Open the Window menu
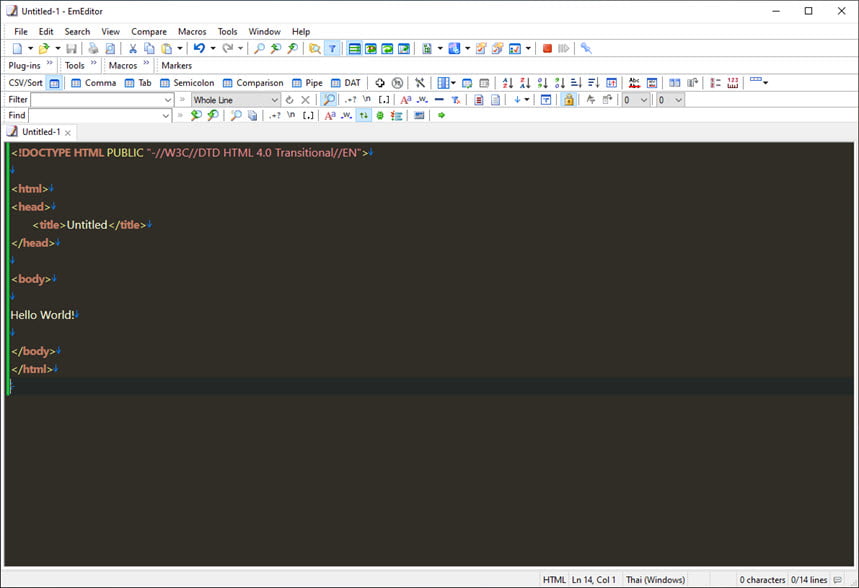 tap(265, 31)
